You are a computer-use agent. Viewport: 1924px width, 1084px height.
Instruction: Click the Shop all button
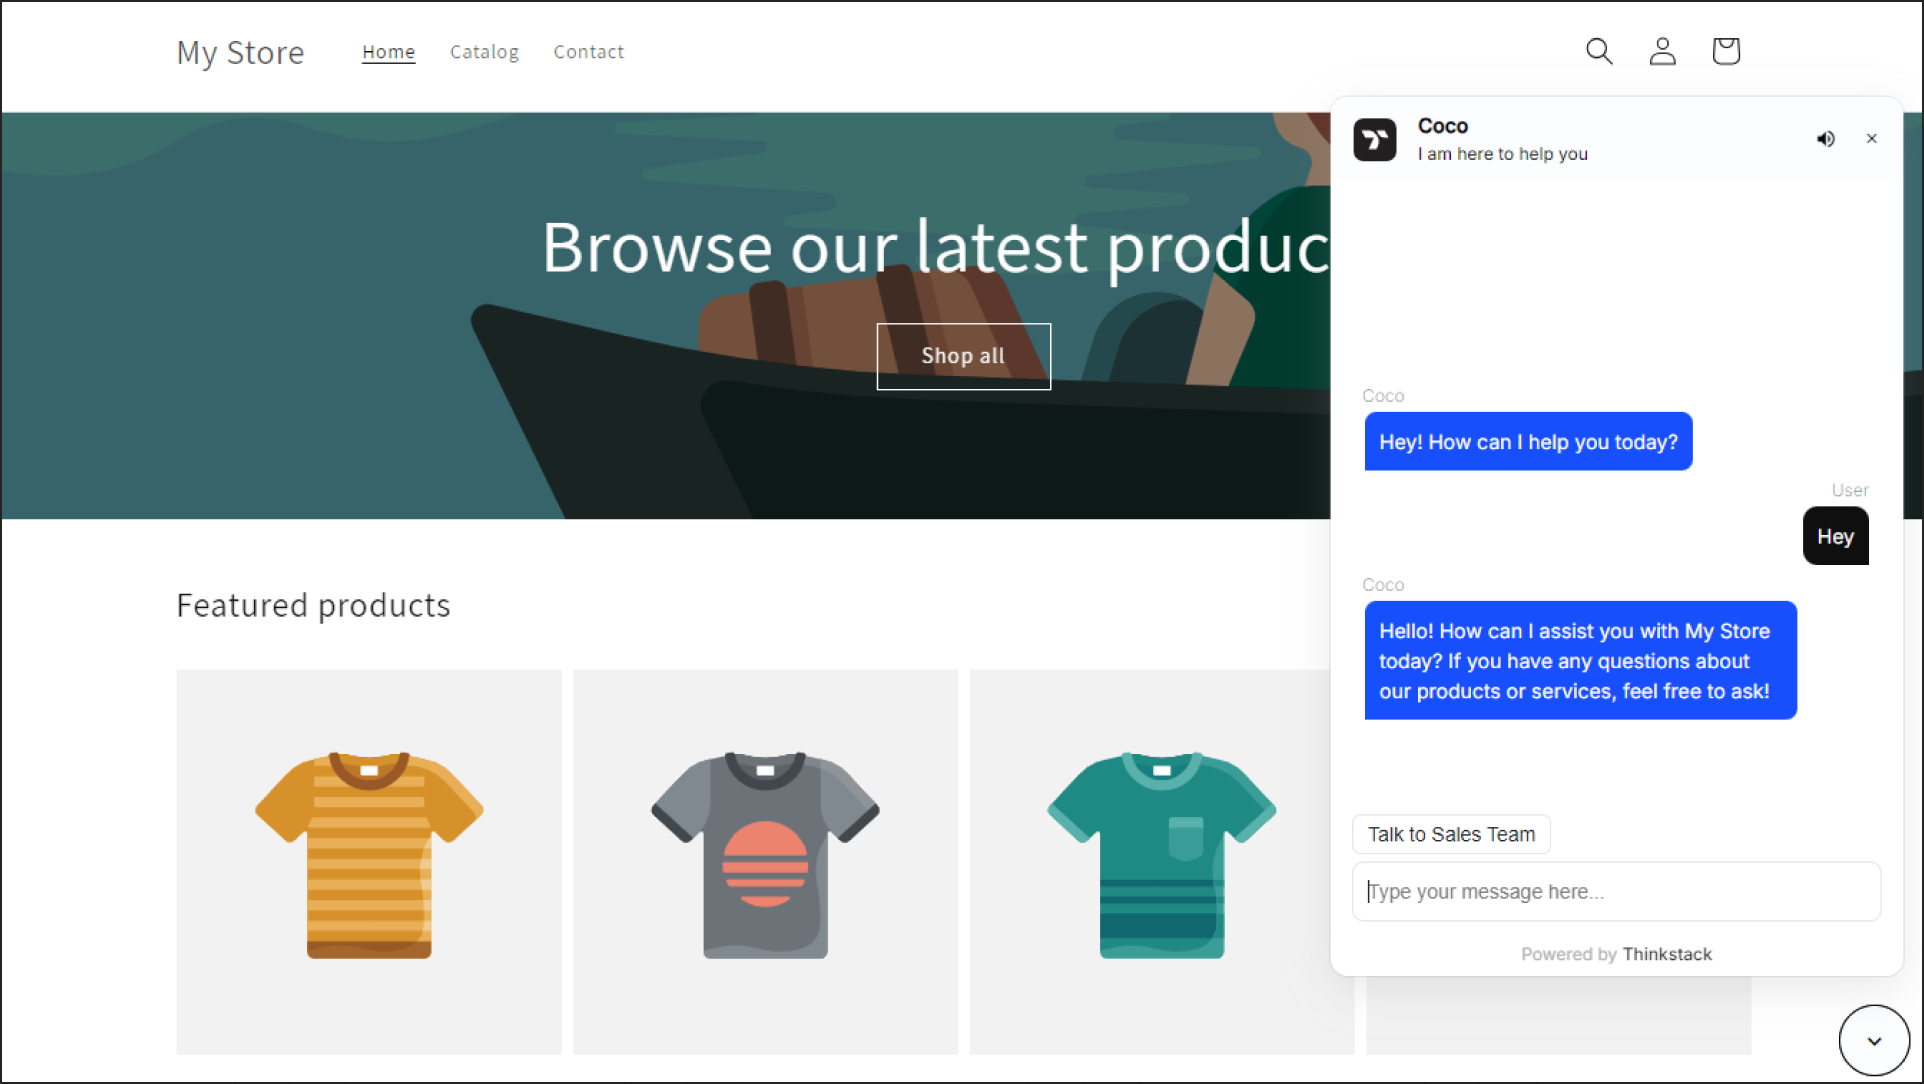pyautogui.click(x=962, y=356)
